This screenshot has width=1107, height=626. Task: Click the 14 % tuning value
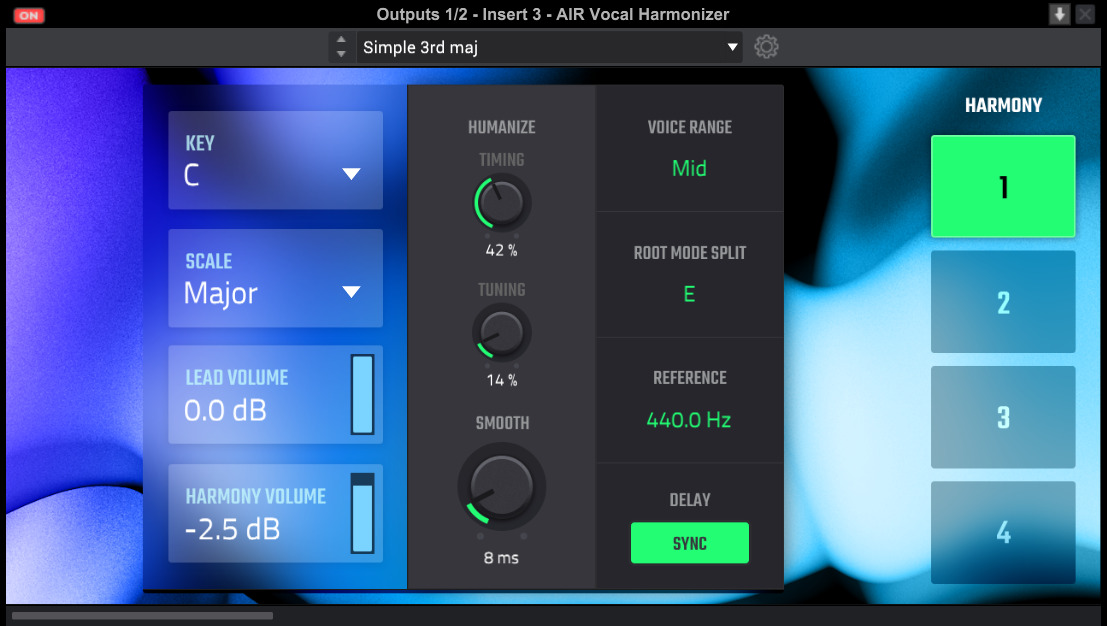coord(501,380)
